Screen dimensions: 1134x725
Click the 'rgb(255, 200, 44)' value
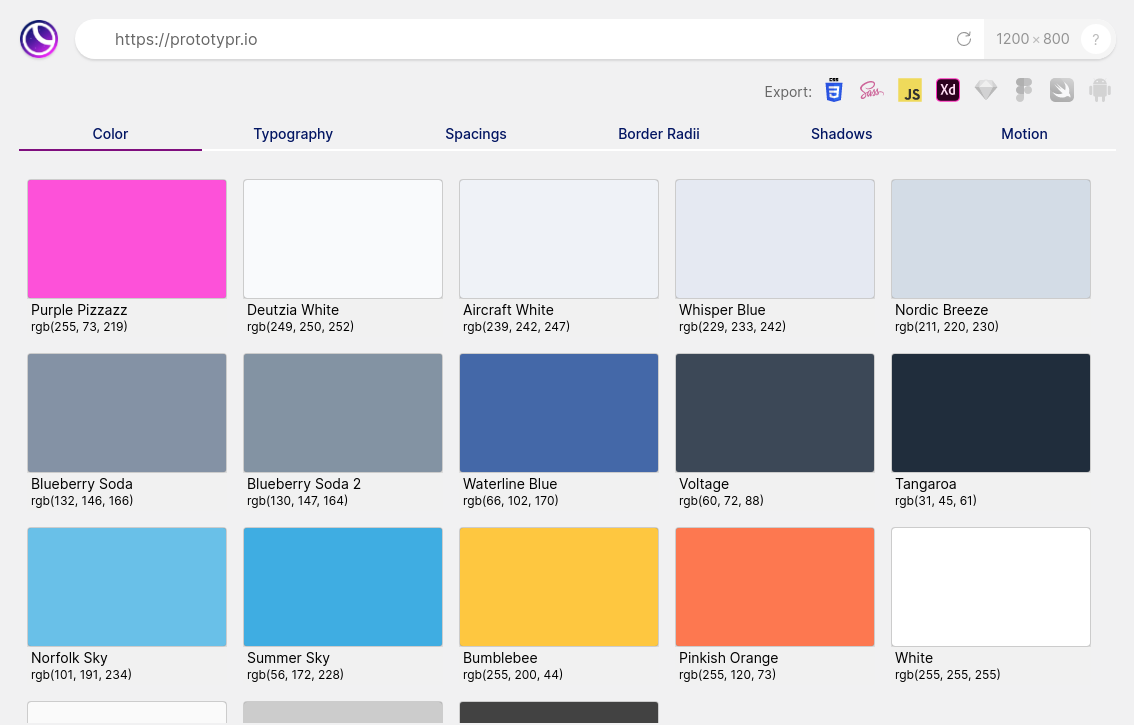[x=513, y=674]
